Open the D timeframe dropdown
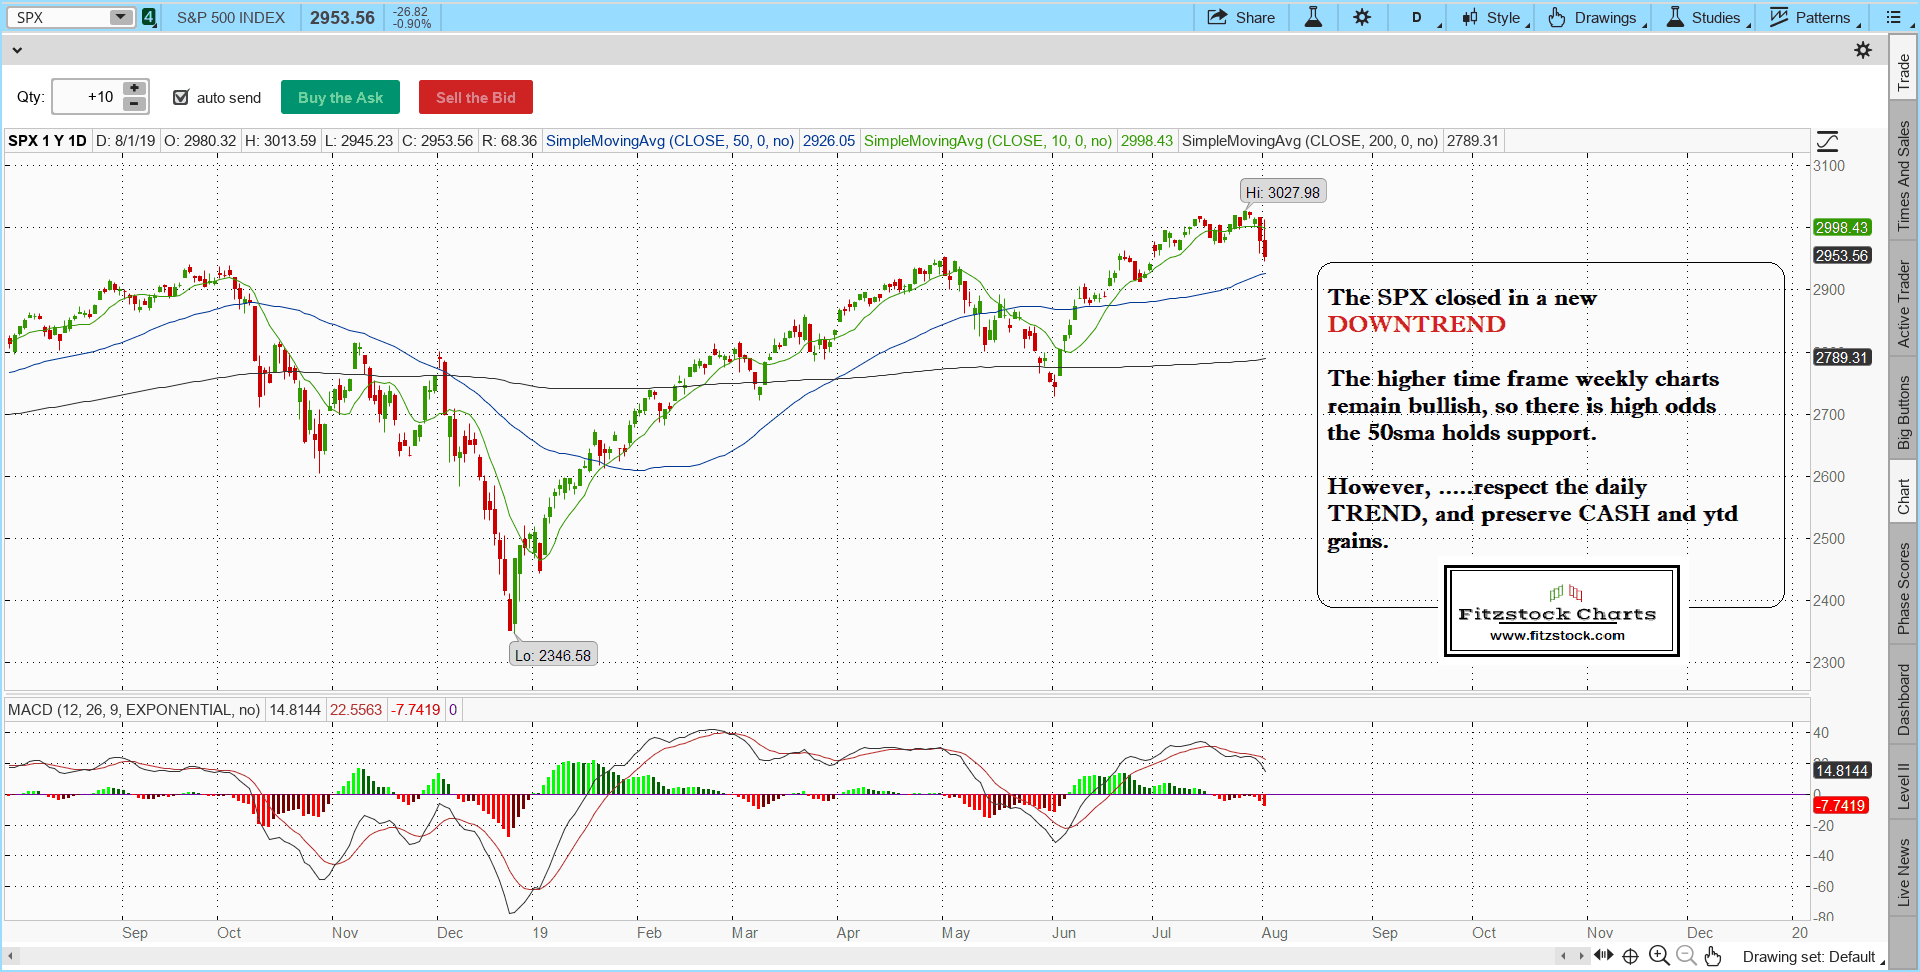The image size is (1920, 972). [1418, 18]
